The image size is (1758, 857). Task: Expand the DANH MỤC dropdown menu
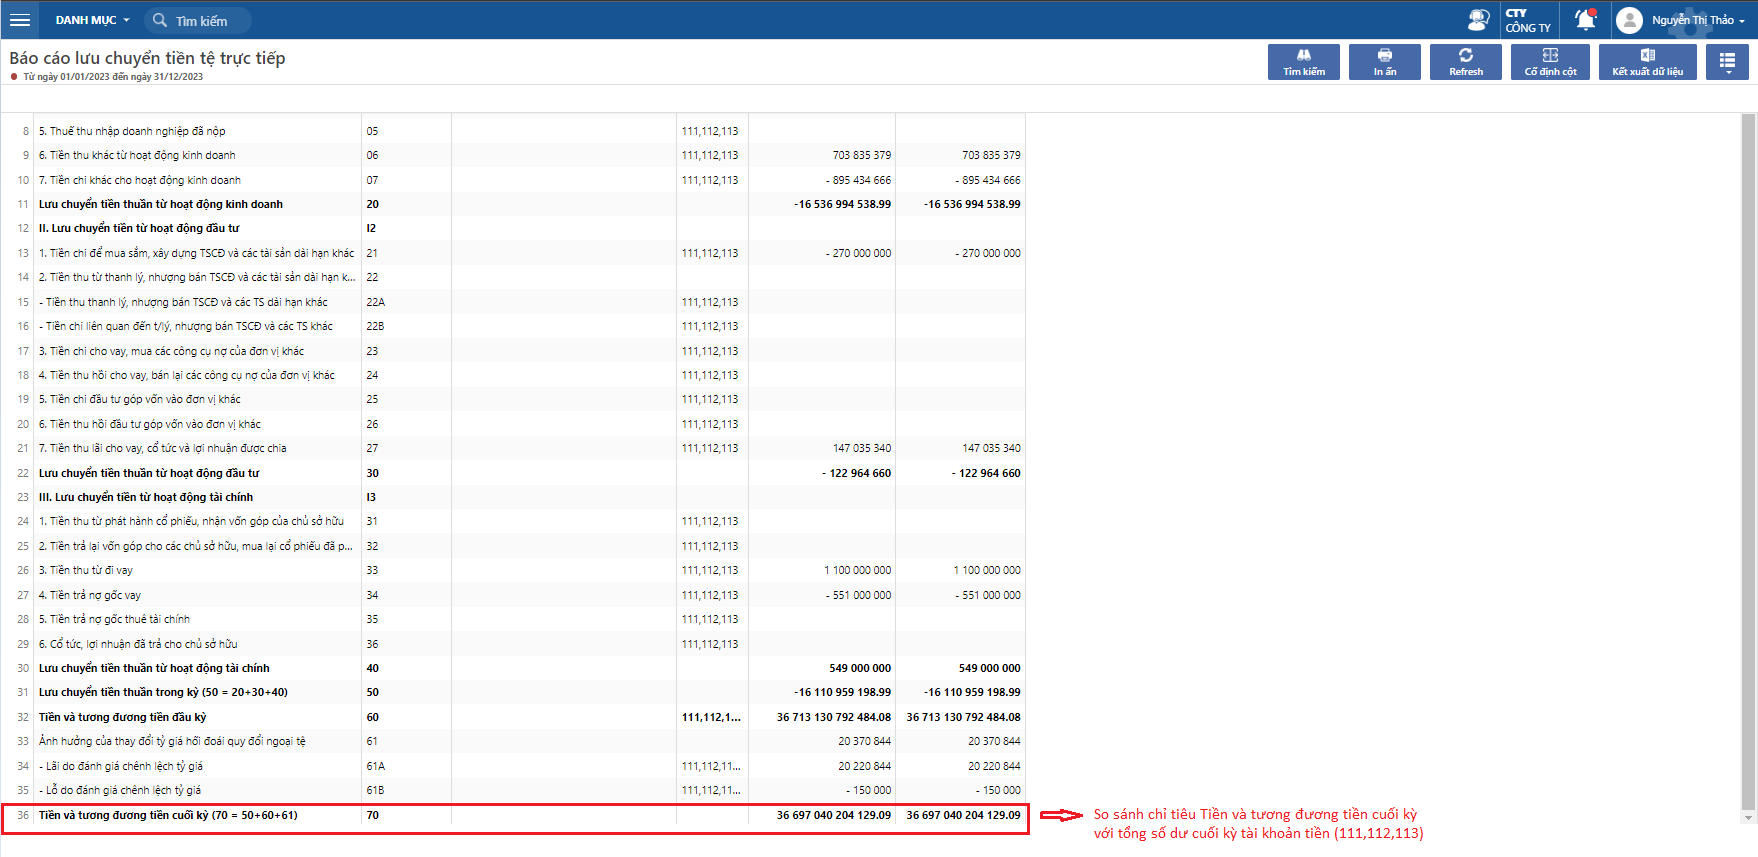[92, 20]
